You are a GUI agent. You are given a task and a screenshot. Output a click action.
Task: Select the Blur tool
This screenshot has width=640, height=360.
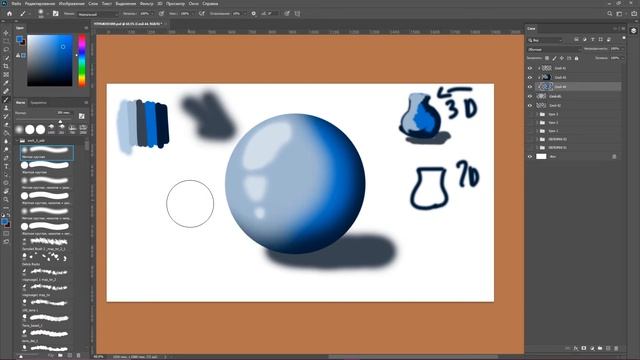point(6,141)
